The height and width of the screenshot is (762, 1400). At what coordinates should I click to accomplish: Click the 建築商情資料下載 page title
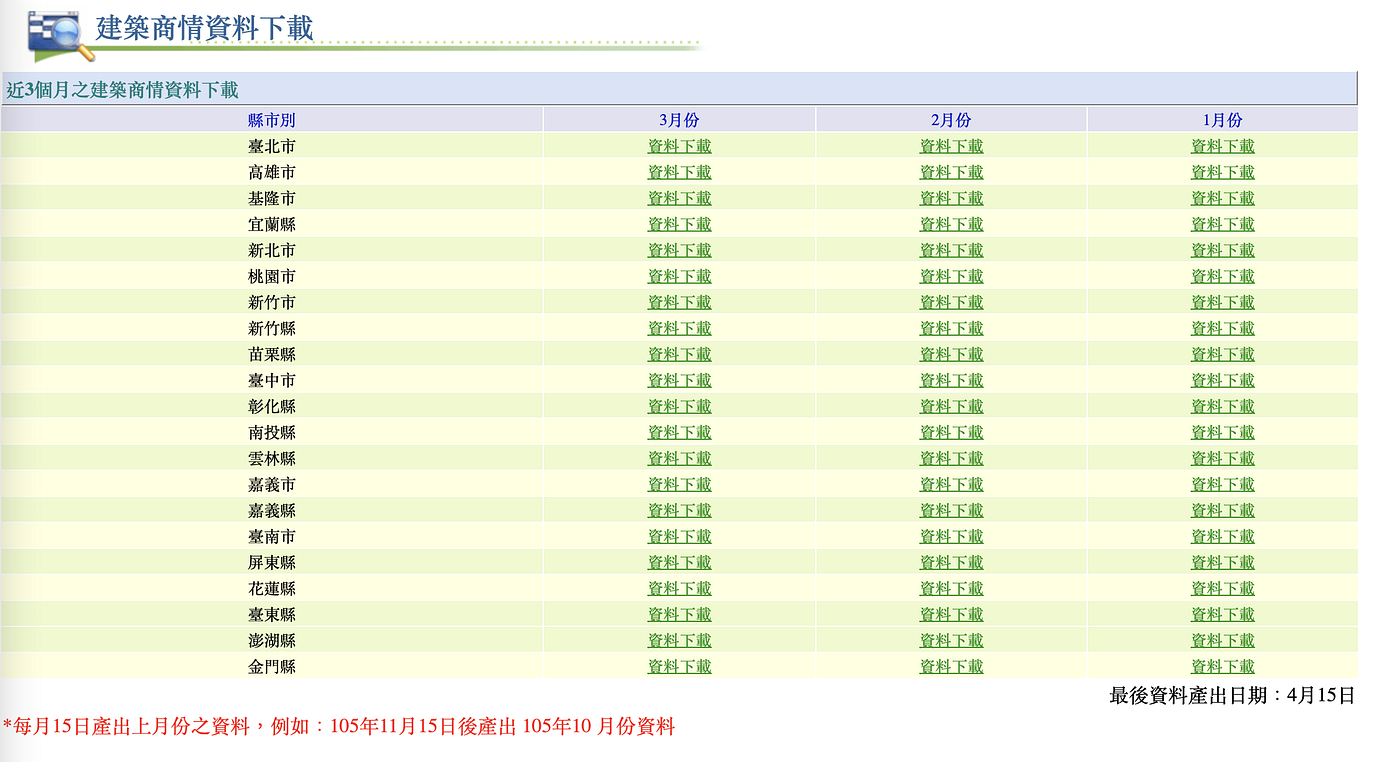pos(205,27)
